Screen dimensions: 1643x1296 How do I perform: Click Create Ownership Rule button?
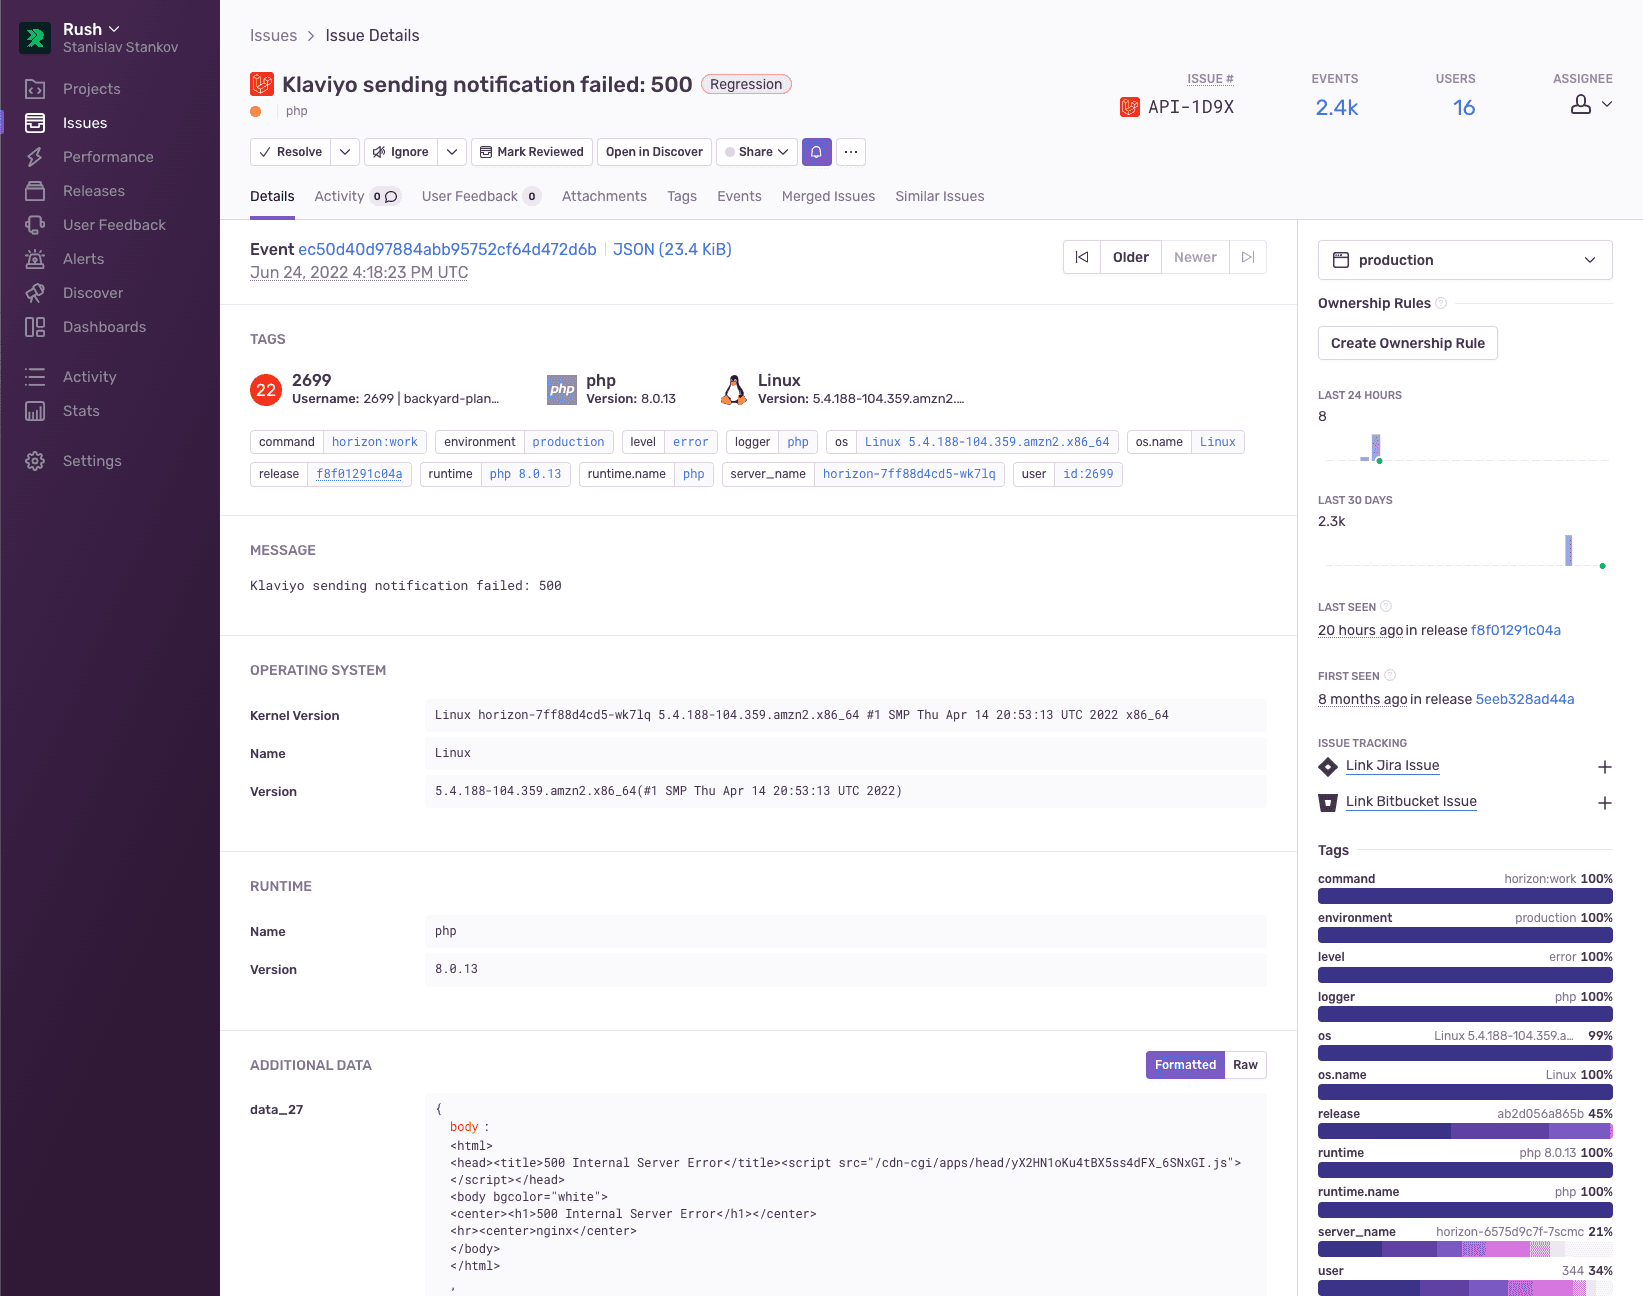tap(1407, 343)
